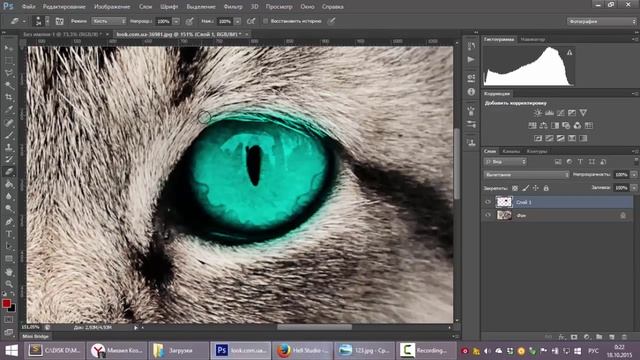
Task: Open the tool preset picker arrow
Action: tap(24, 21)
